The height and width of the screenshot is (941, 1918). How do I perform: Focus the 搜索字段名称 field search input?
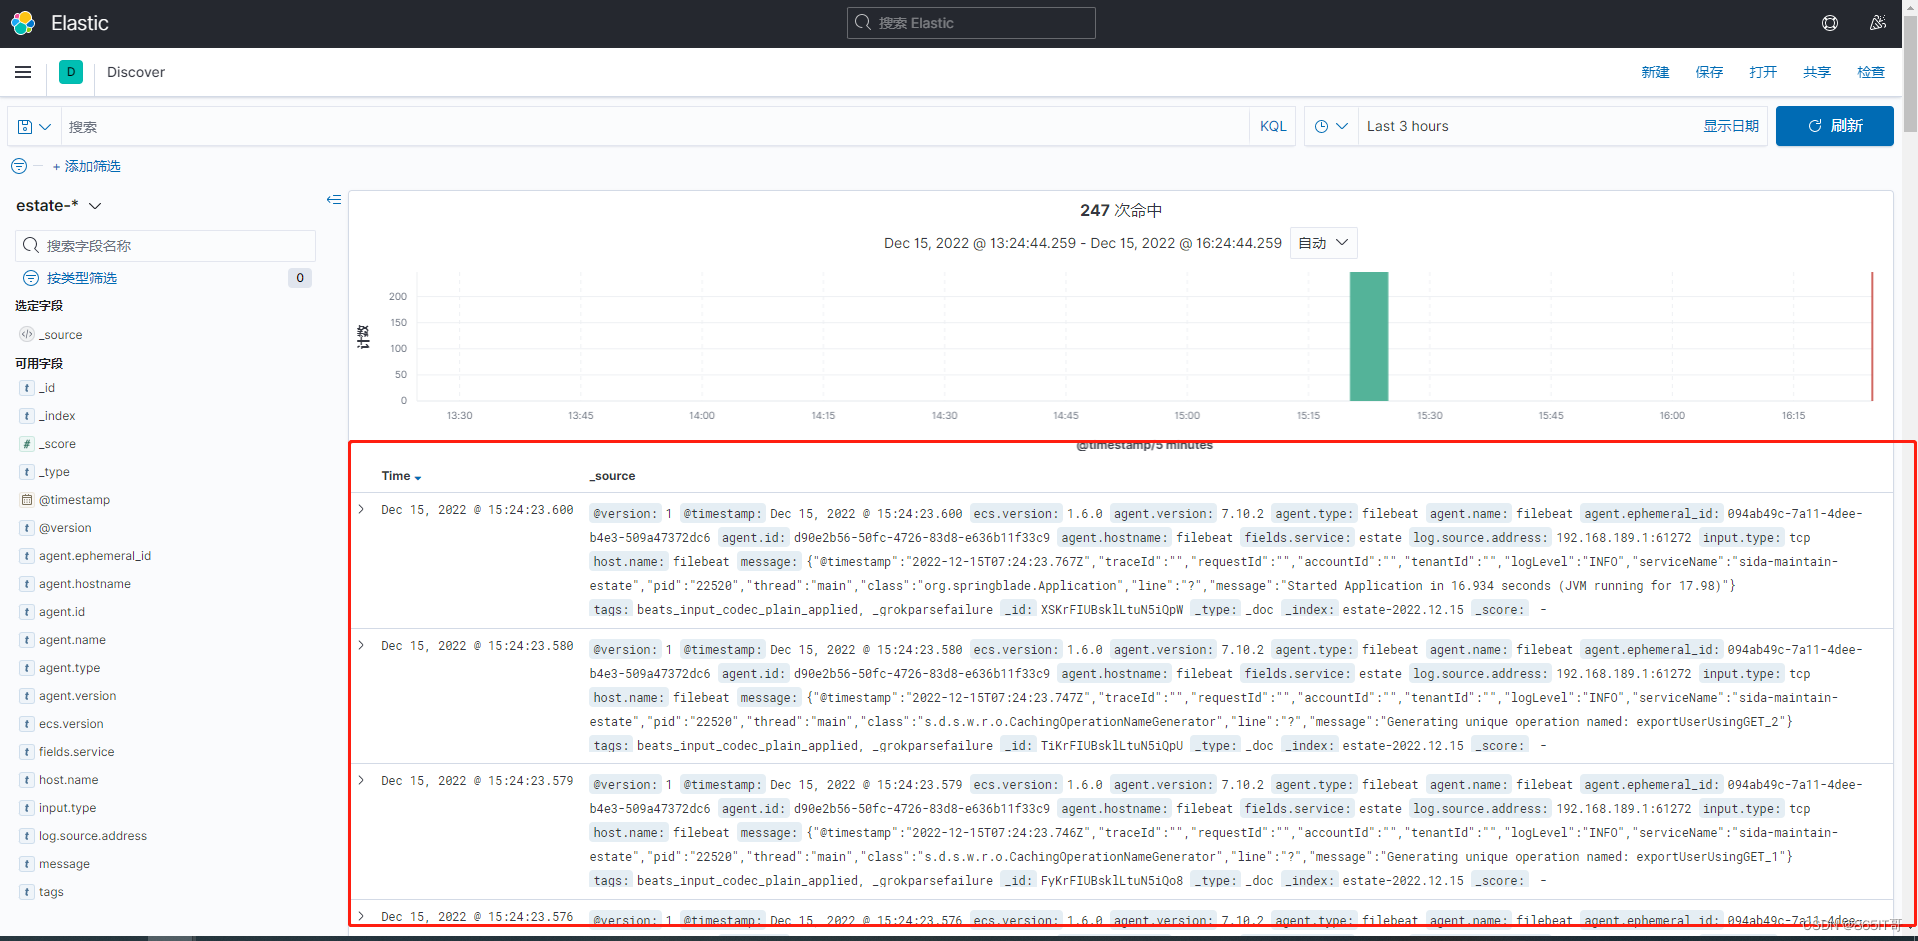(165, 245)
